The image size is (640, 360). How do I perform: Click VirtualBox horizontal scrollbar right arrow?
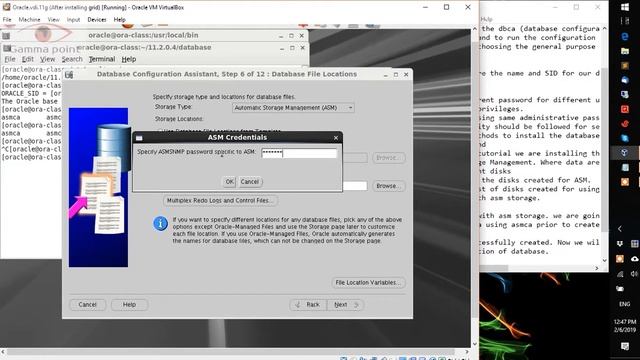tap(467, 351)
